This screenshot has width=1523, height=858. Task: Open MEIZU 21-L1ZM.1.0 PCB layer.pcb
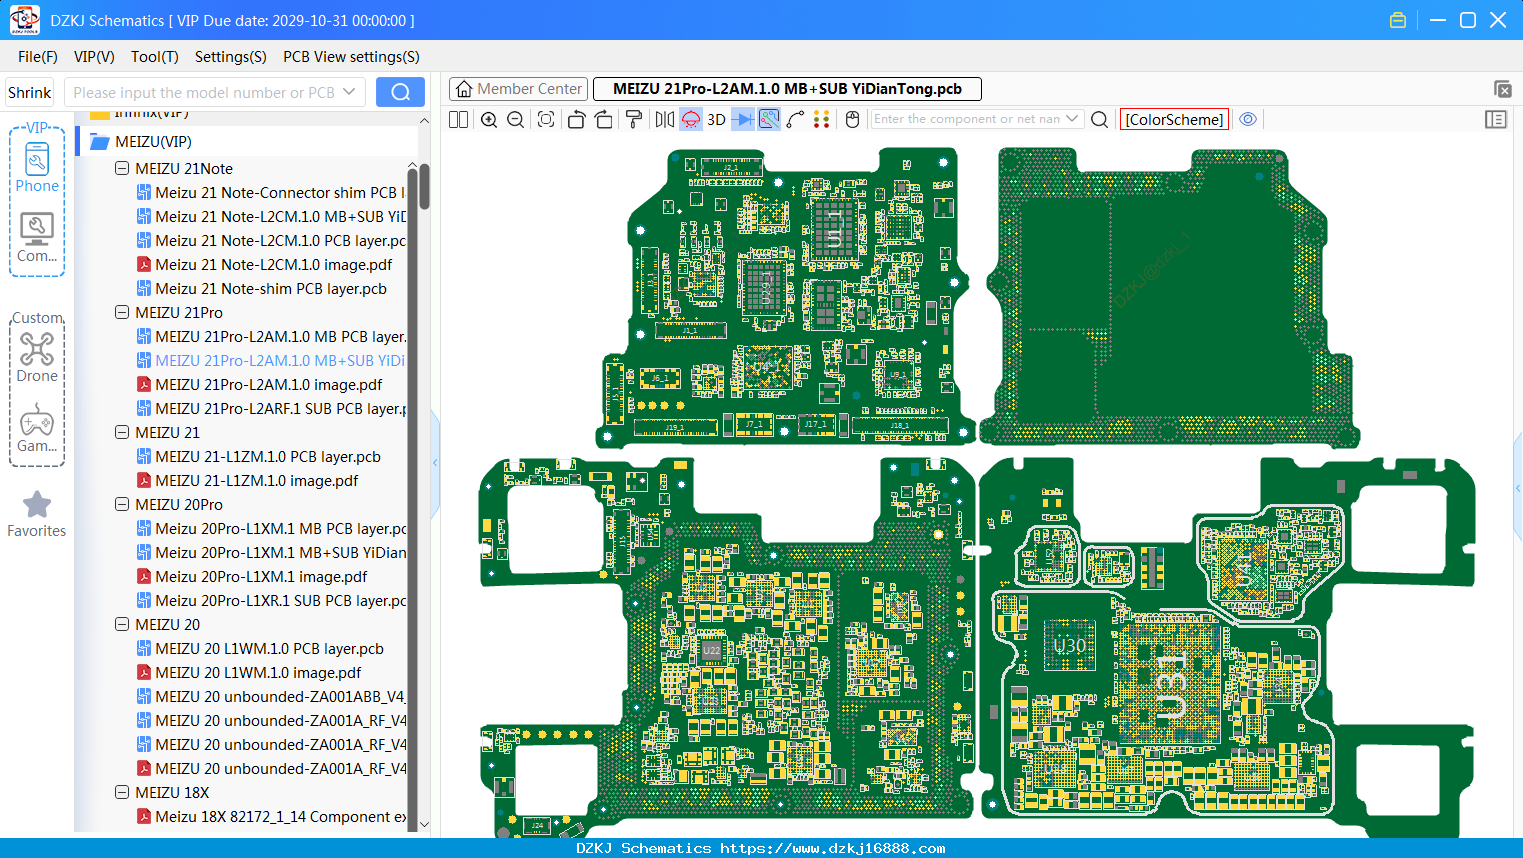pyautogui.click(x=258, y=457)
